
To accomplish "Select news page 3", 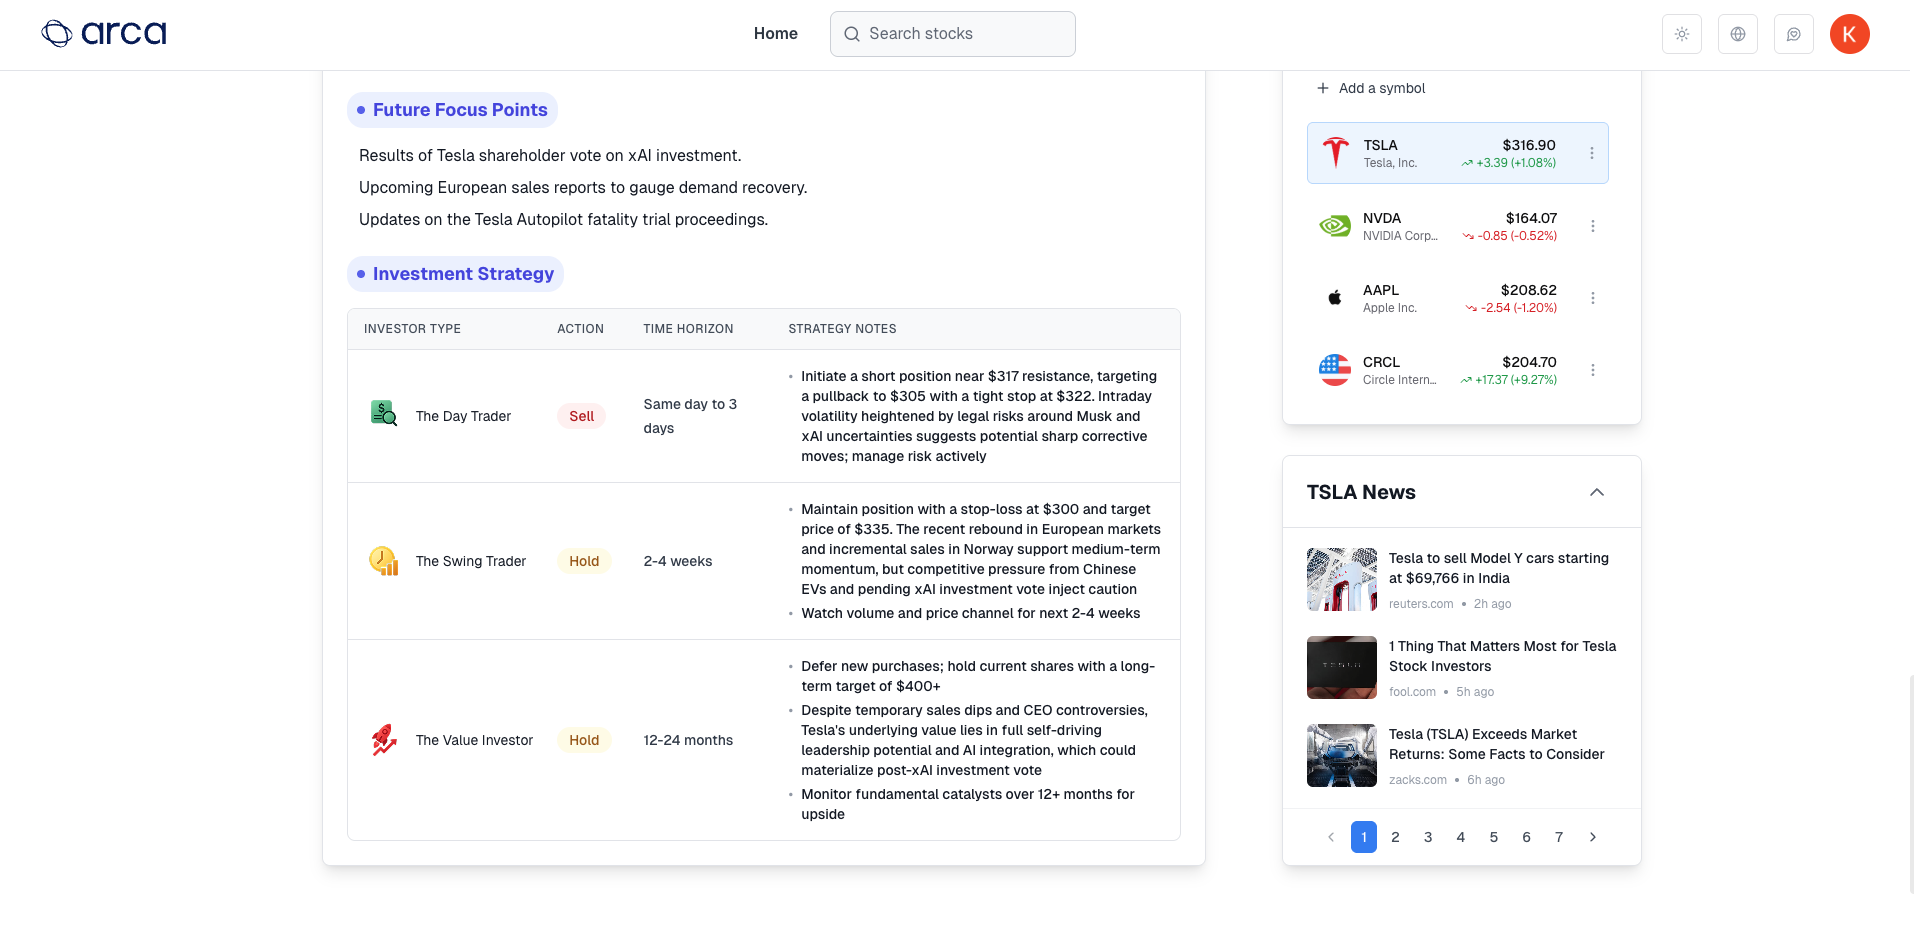I will (x=1428, y=837).
